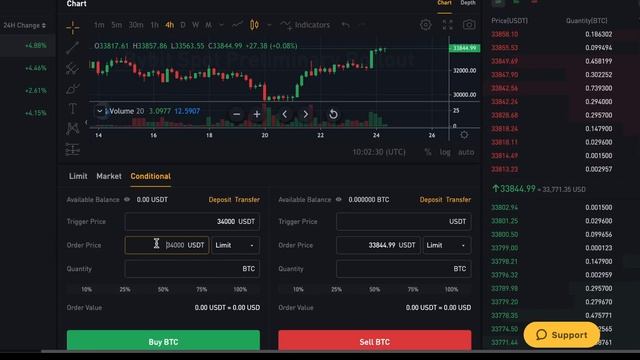The image size is (640, 360).
Task: Choose the candlestick chart style icon
Action: (254, 25)
